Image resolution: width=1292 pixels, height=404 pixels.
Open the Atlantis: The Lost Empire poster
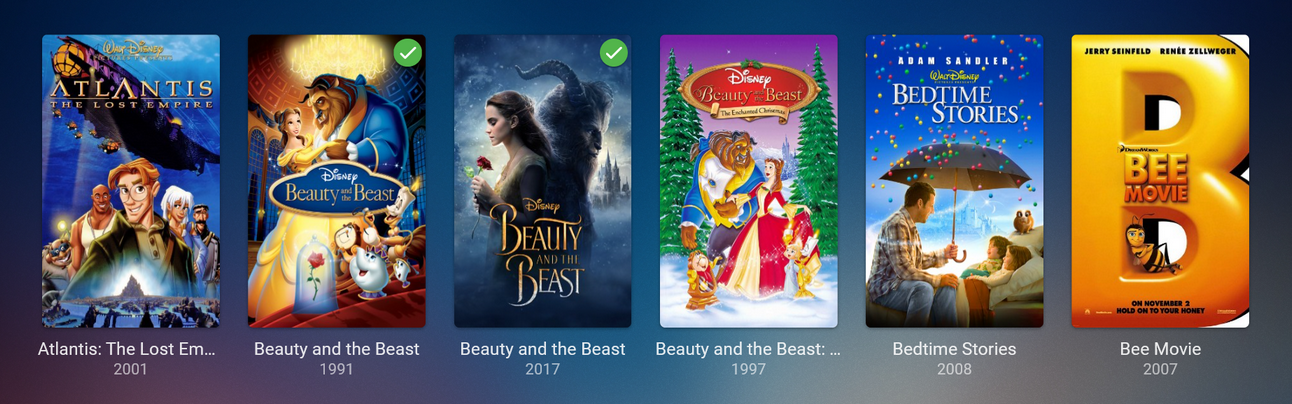tap(130, 181)
